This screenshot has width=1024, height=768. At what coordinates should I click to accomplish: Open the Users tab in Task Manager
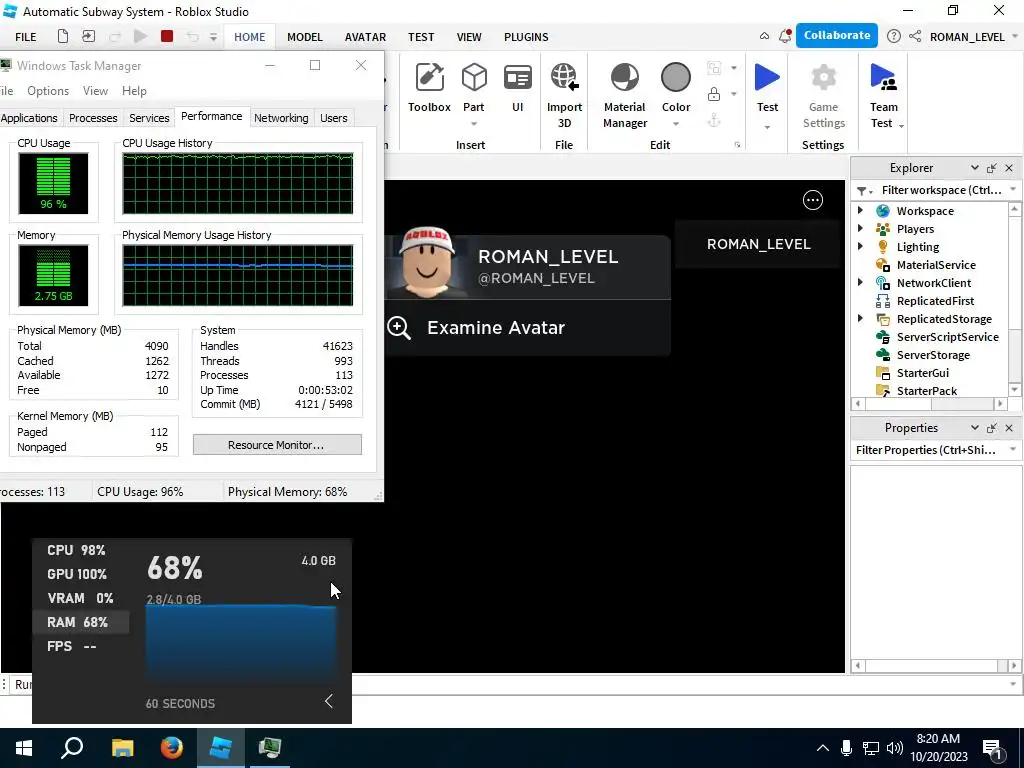click(x=334, y=118)
